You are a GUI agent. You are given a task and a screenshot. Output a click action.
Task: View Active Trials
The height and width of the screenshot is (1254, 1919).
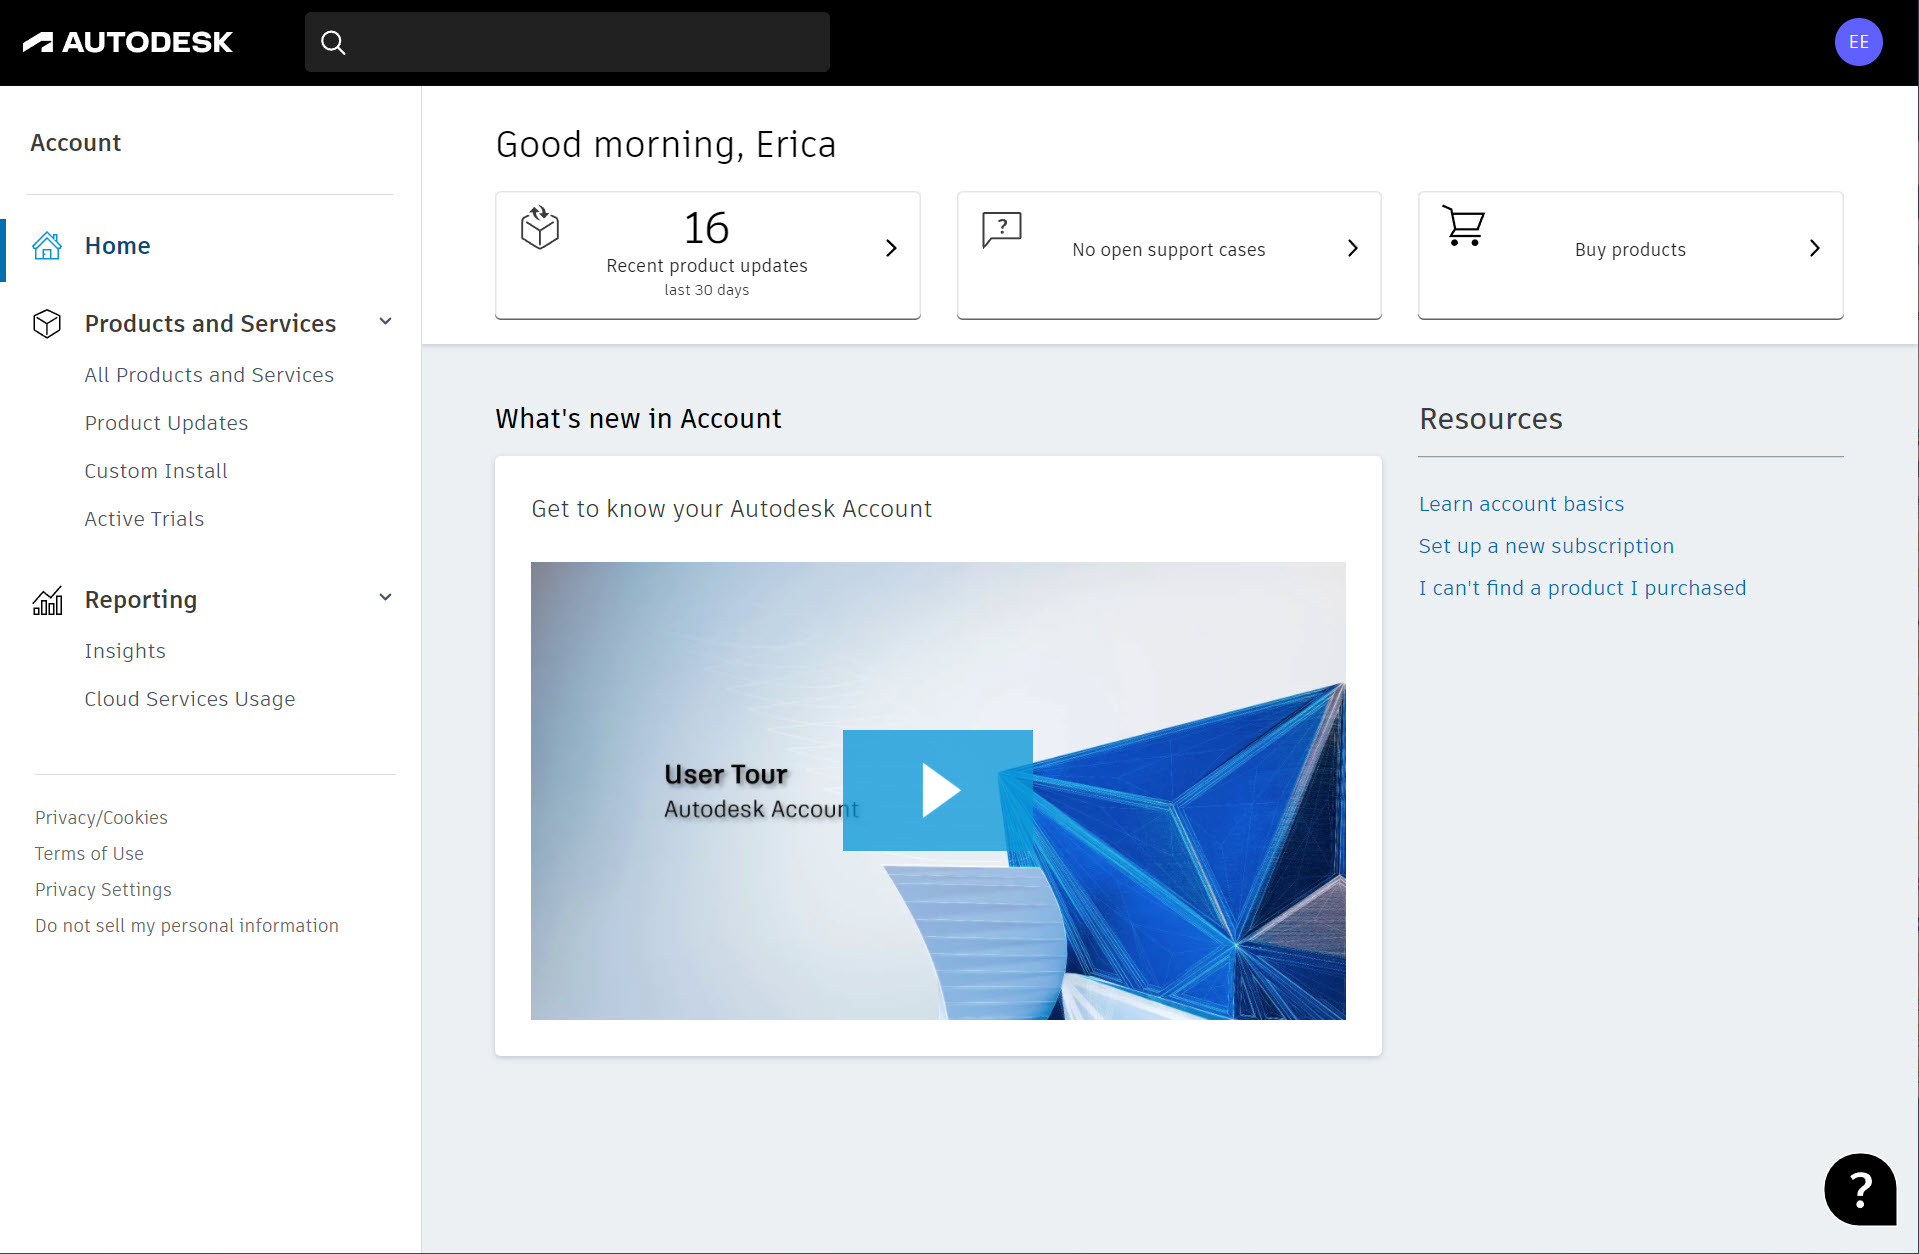(144, 519)
